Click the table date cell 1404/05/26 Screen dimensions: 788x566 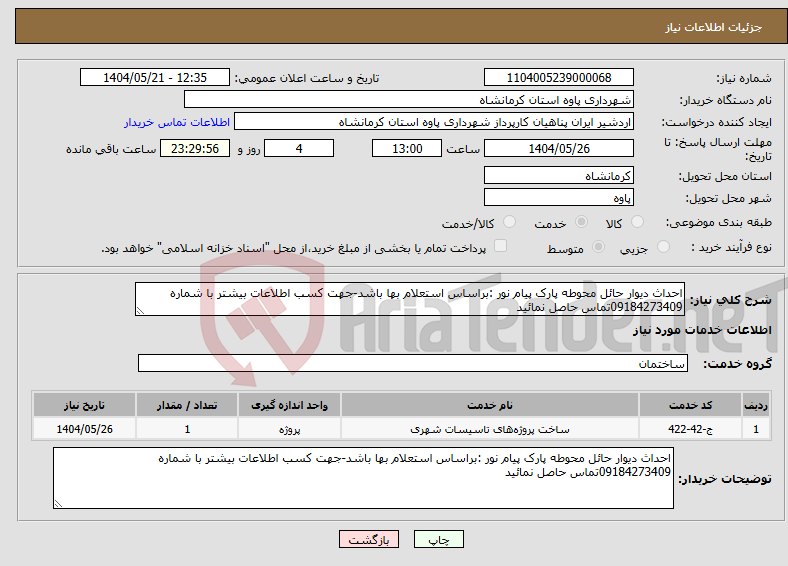tap(84, 429)
